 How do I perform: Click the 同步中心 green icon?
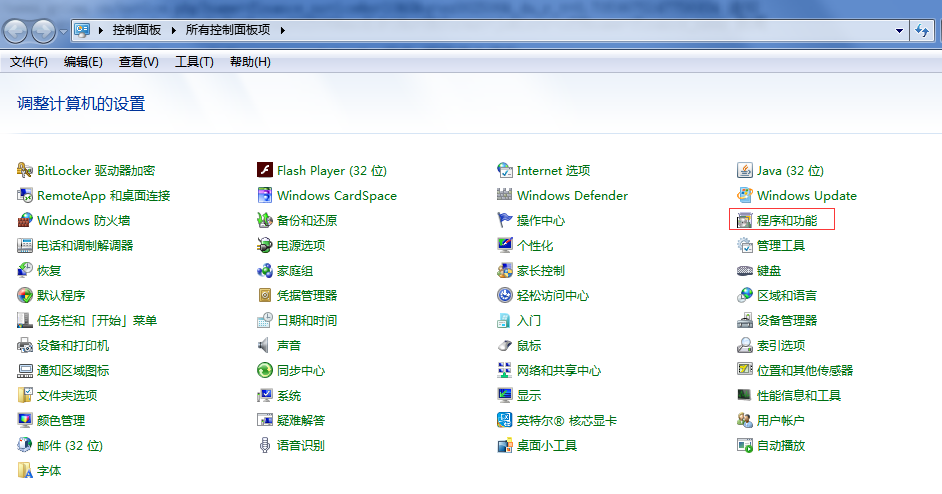click(x=265, y=370)
